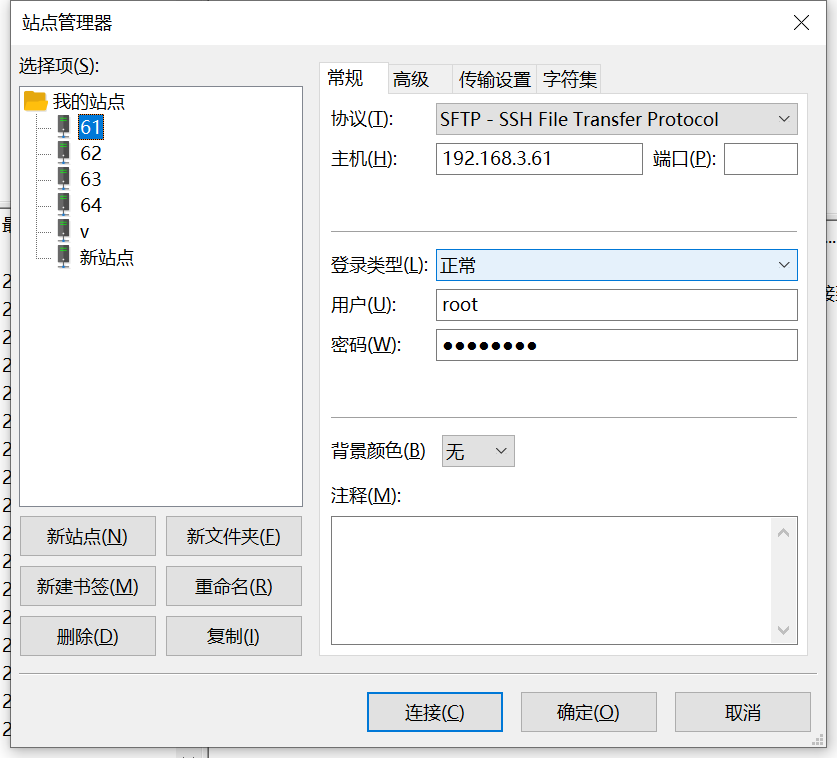Select site 61 in the tree
This screenshot has height=758, width=837.
pyautogui.click(x=91, y=127)
